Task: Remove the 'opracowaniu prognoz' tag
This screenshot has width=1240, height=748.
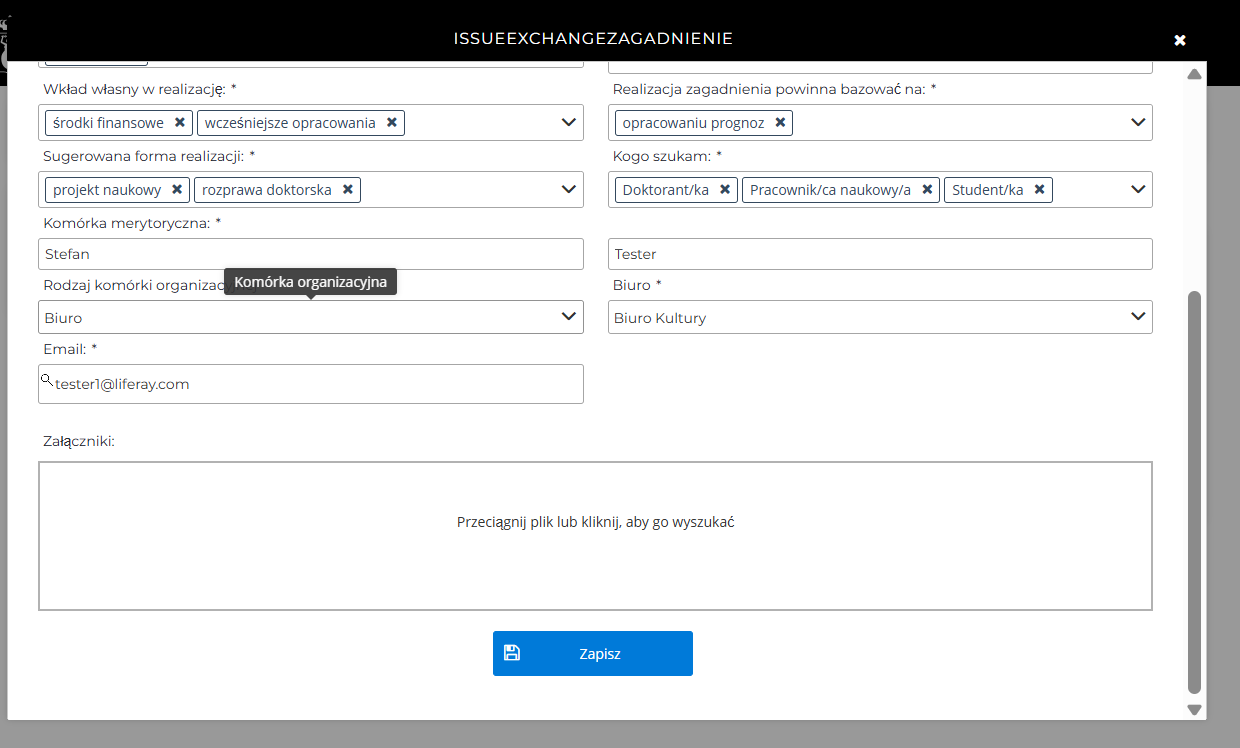Action: coord(780,123)
